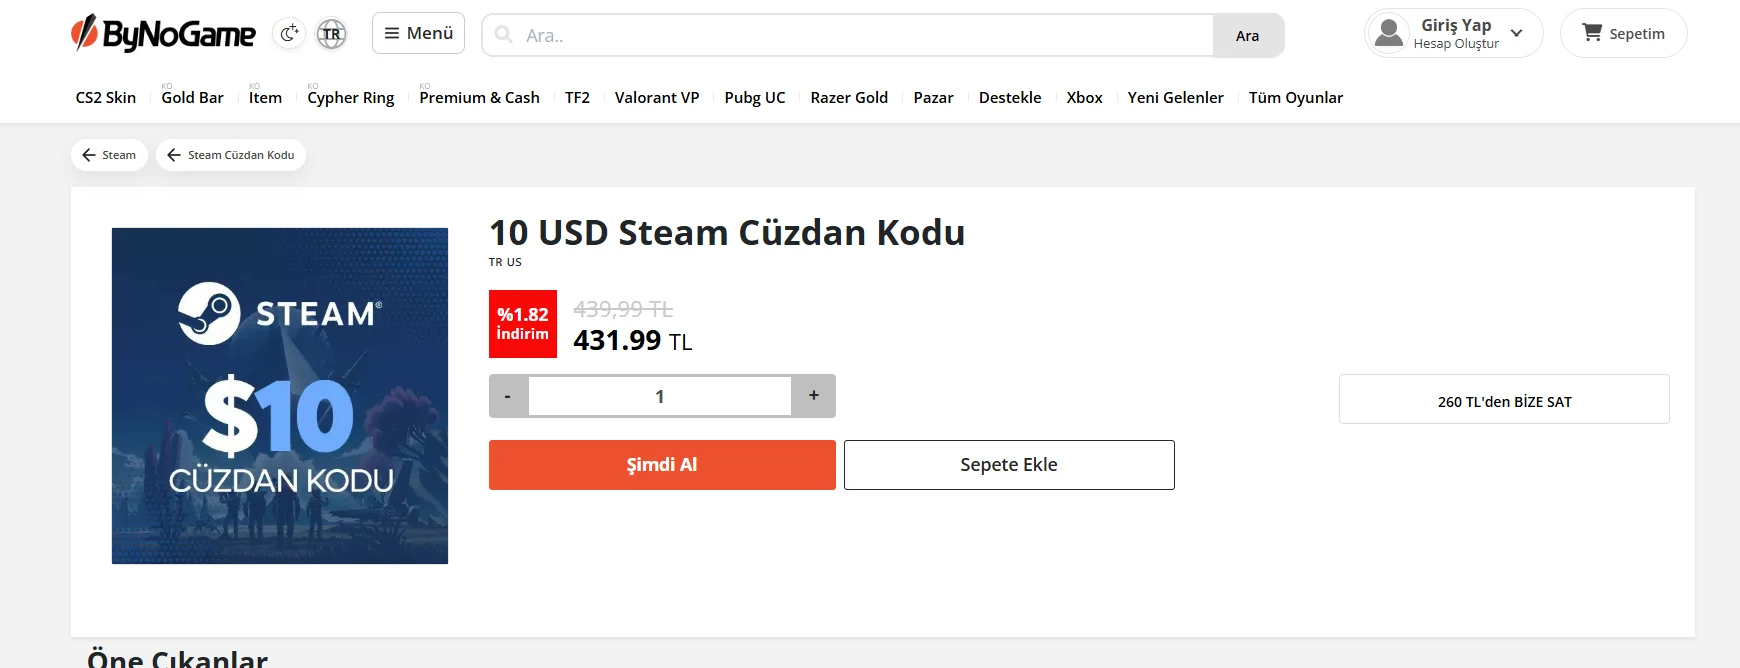Expand the Giriş Yap account chevron

pyautogui.click(x=1516, y=33)
